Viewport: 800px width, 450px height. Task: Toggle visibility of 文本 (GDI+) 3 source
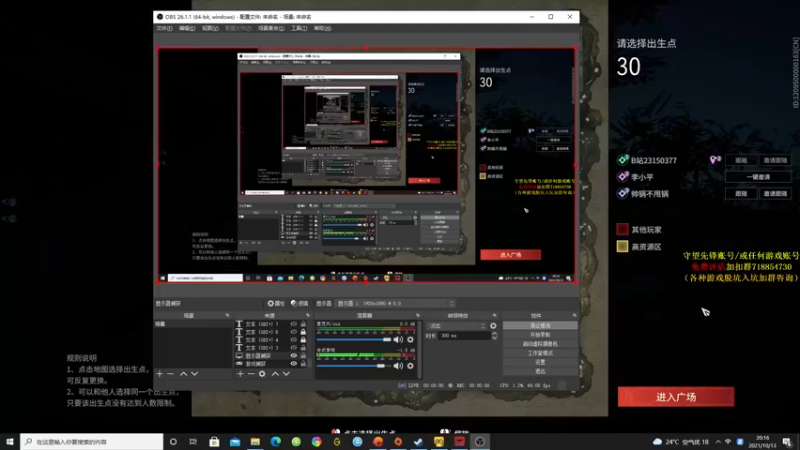coord(293,347)
